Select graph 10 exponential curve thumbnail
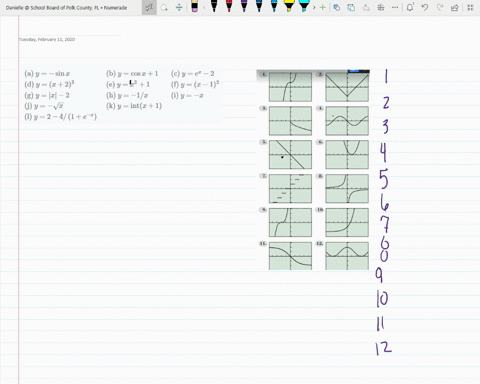The height and width of the screenshot is (384, 480). pos(347,222)
